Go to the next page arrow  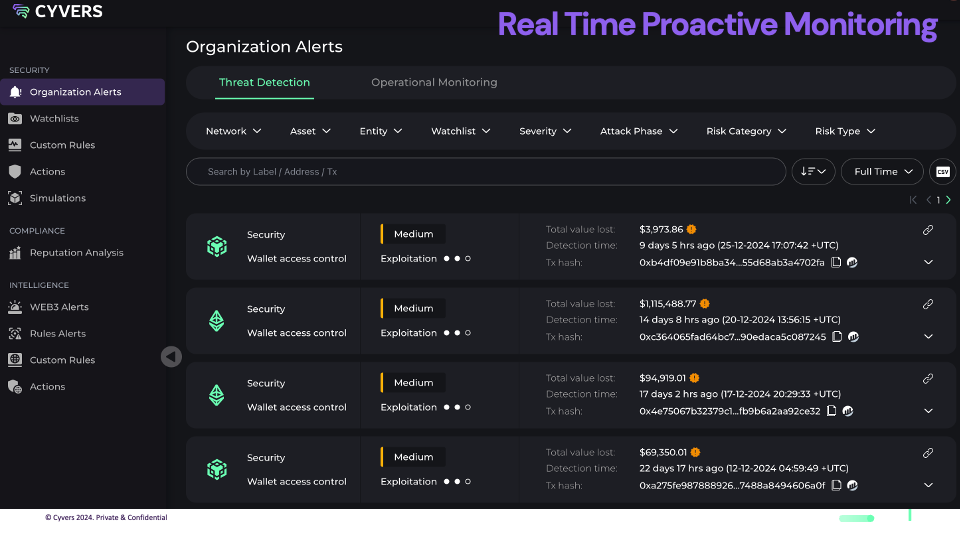948,200
